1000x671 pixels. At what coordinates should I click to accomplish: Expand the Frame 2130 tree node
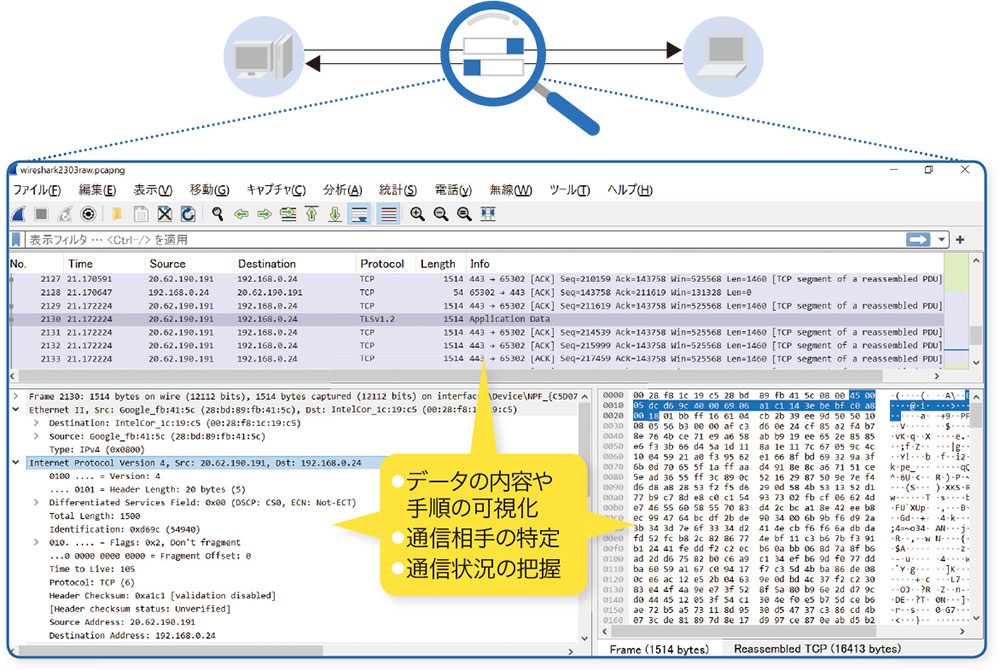15,396
